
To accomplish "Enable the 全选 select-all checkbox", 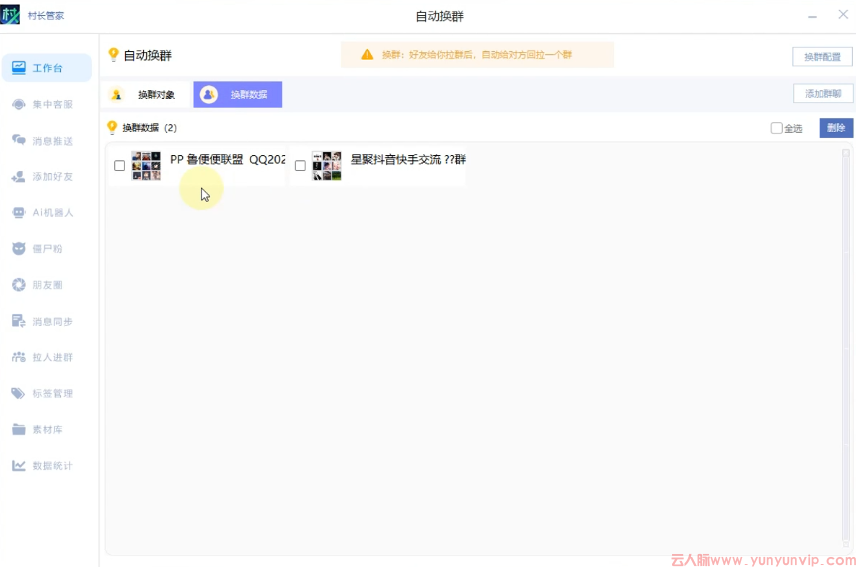I will pyautogui.click(x=776, y=128).
